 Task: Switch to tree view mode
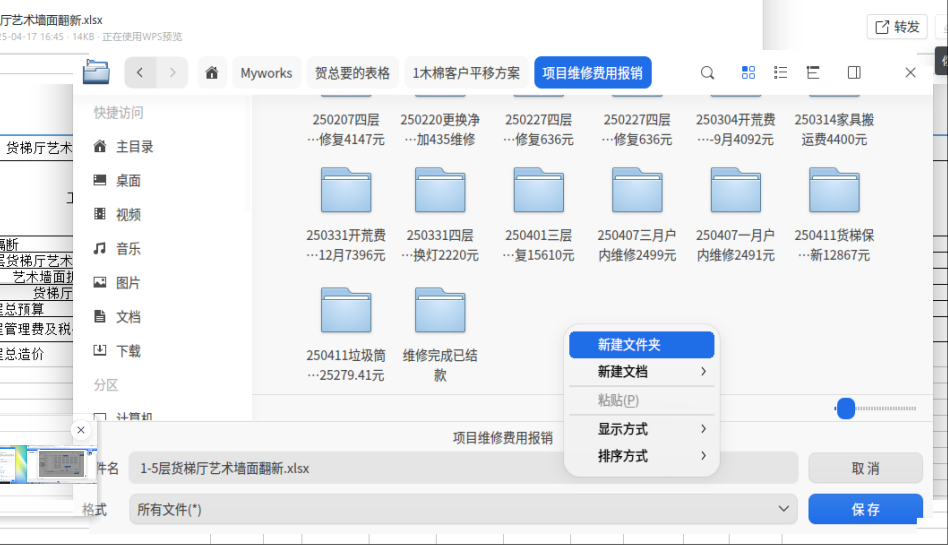pos(813,73)
